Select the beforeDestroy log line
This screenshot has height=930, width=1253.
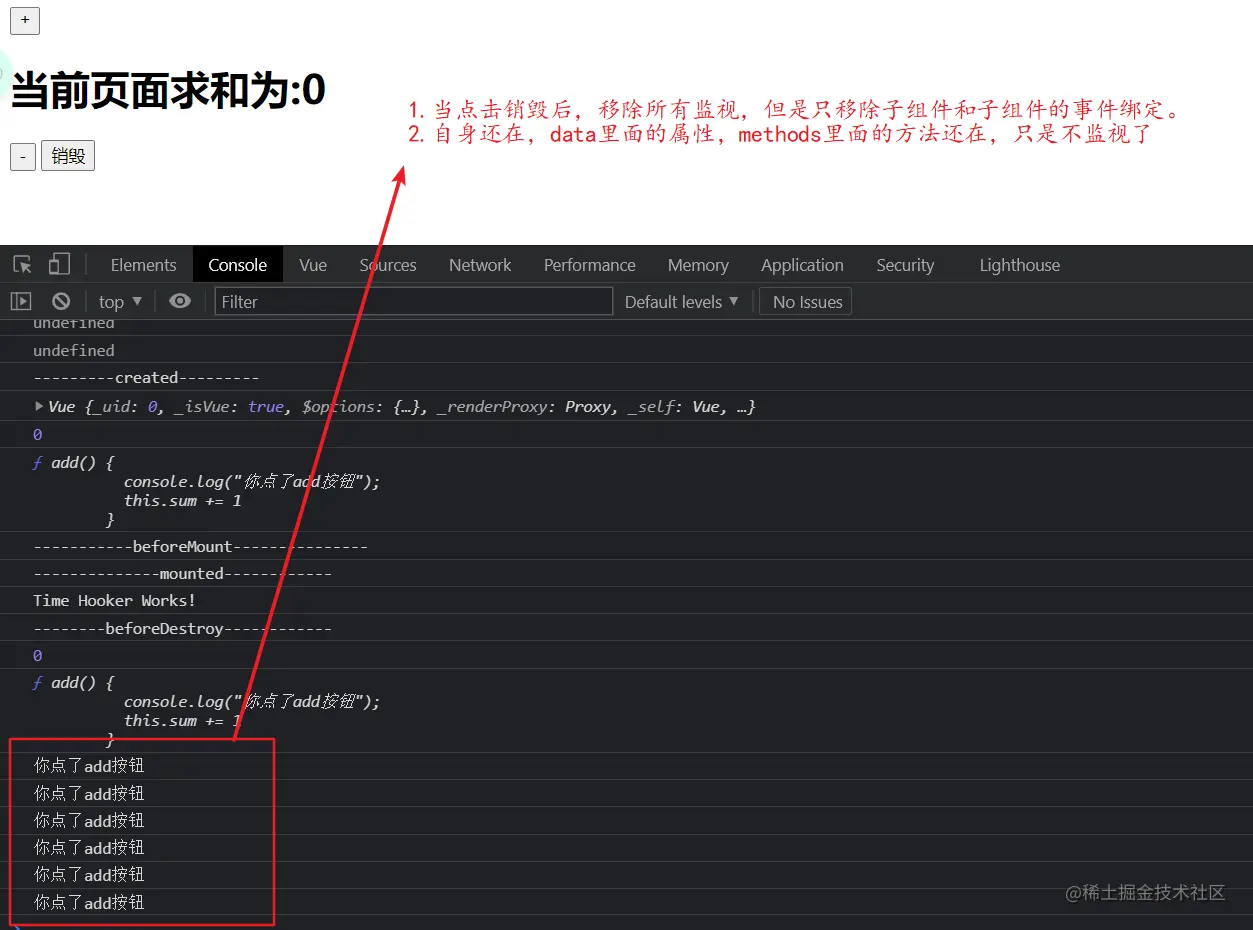[x=182, y=629]
